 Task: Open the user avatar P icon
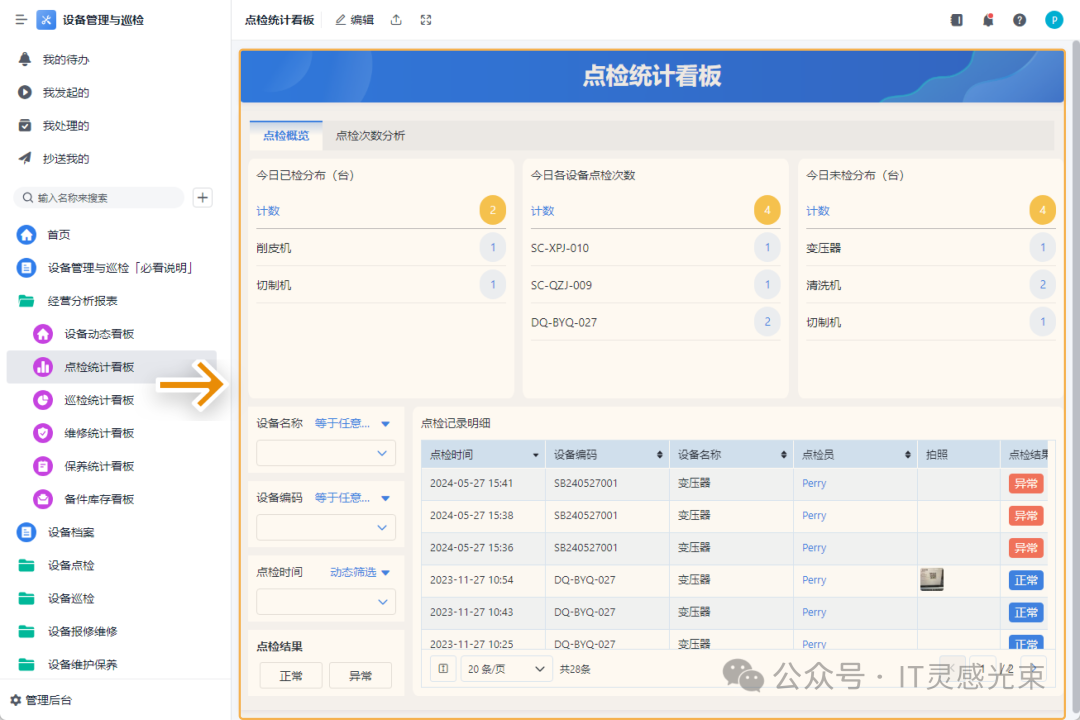pyautogui.click(x=1054, y=20)
